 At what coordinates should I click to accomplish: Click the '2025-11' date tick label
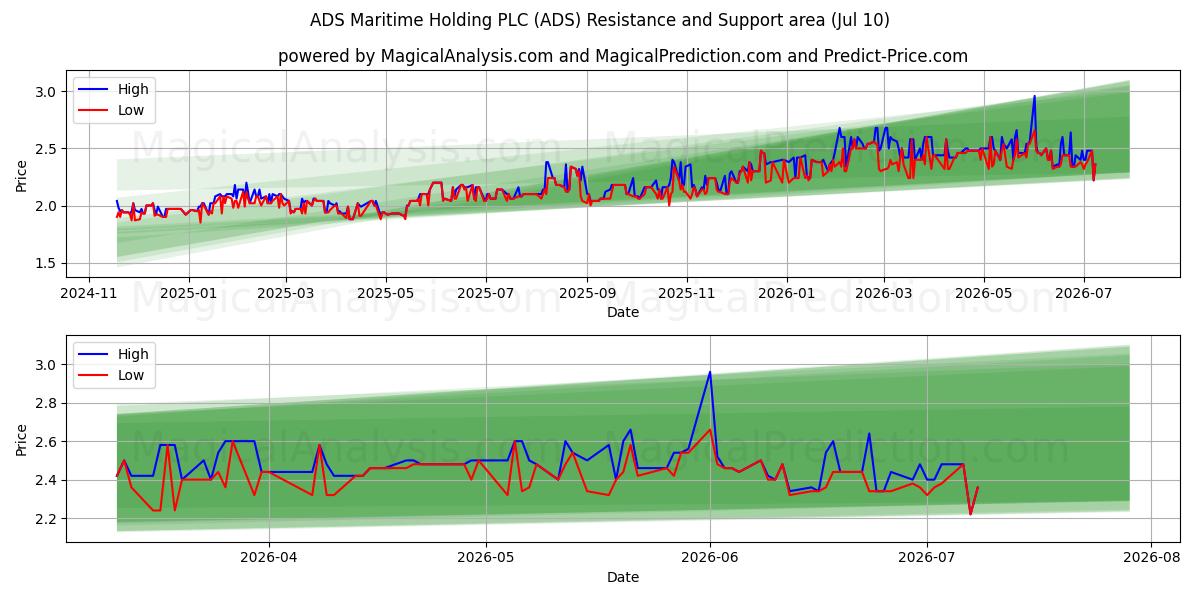[x=686, y=294]
